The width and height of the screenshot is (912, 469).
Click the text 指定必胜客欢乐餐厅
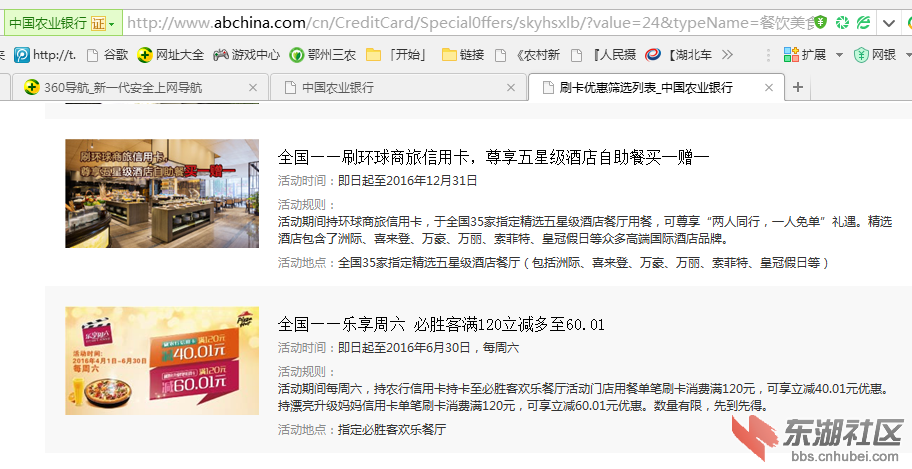392,429
